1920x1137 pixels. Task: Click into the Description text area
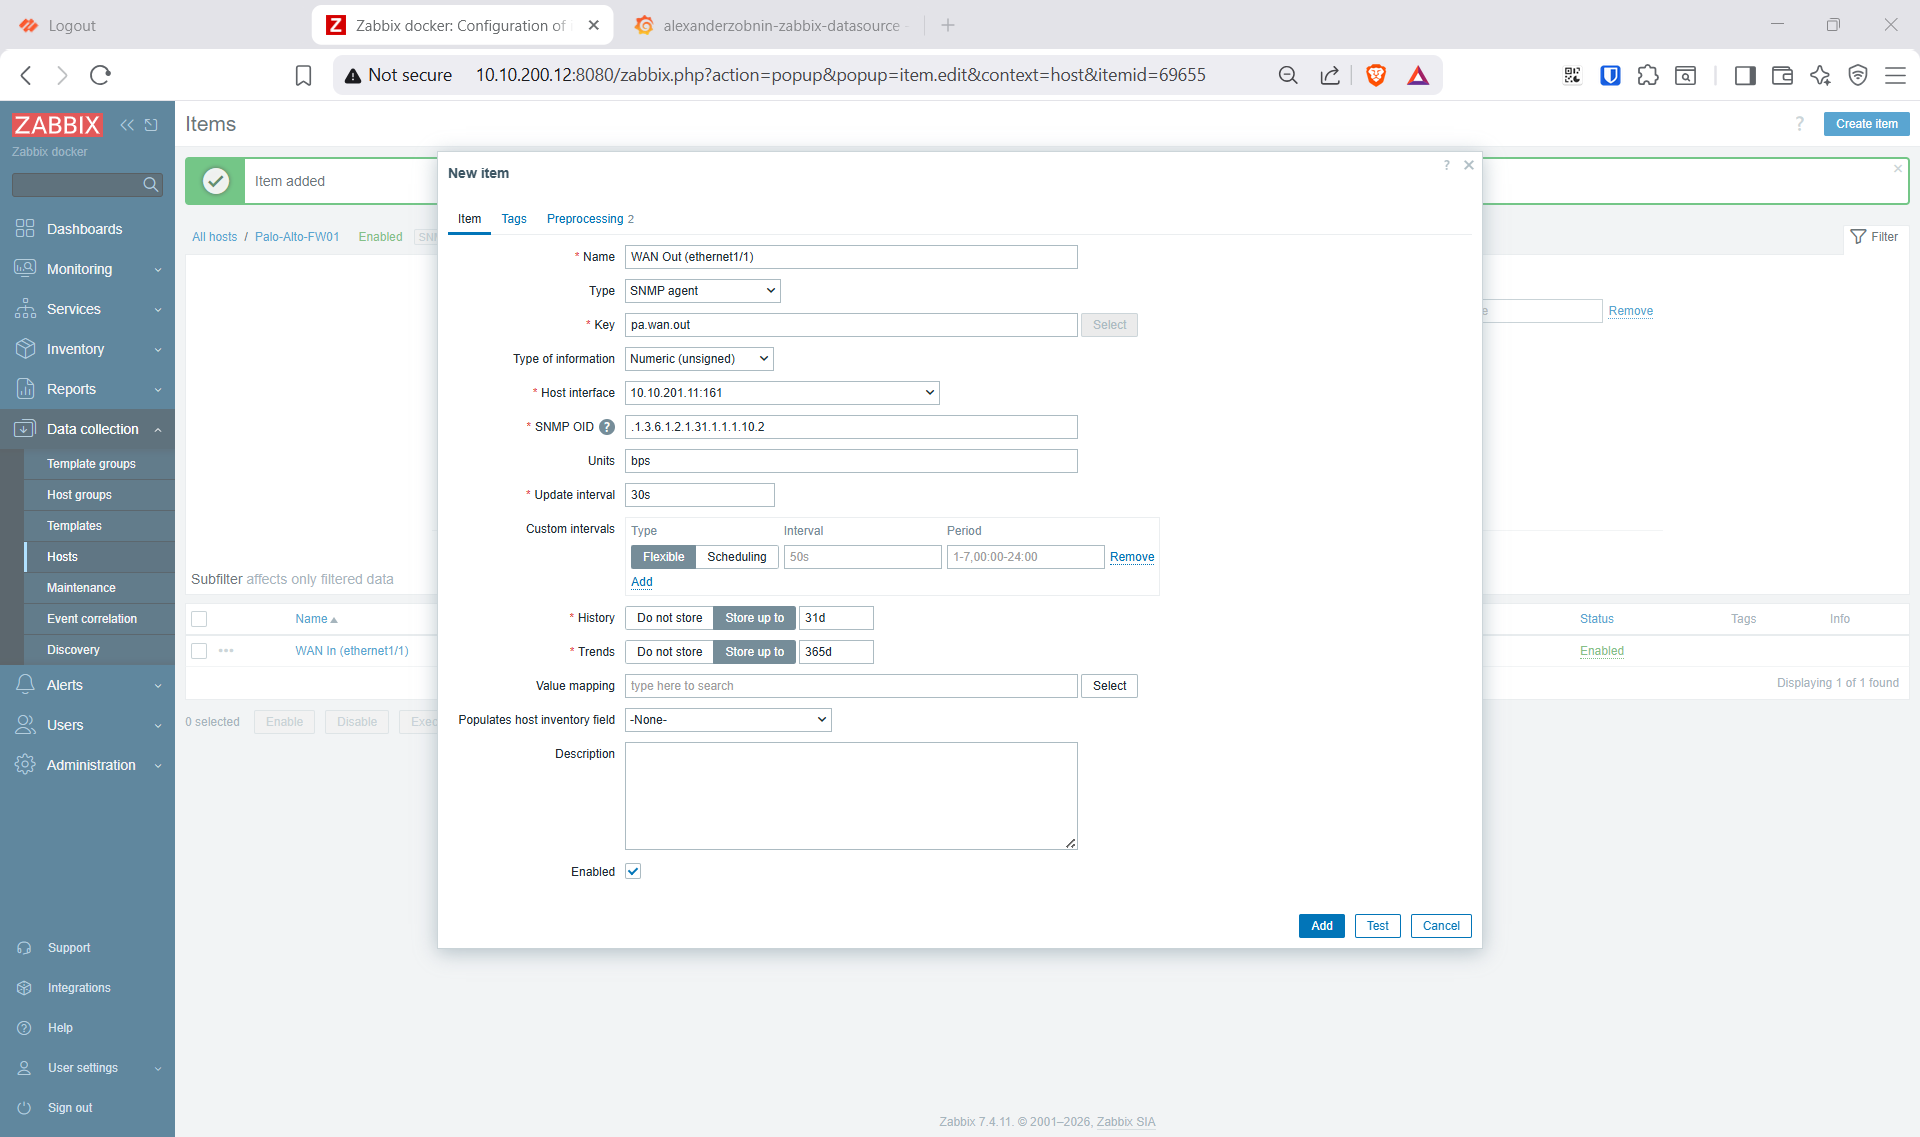pyautogui.click(x=851, y=796)
